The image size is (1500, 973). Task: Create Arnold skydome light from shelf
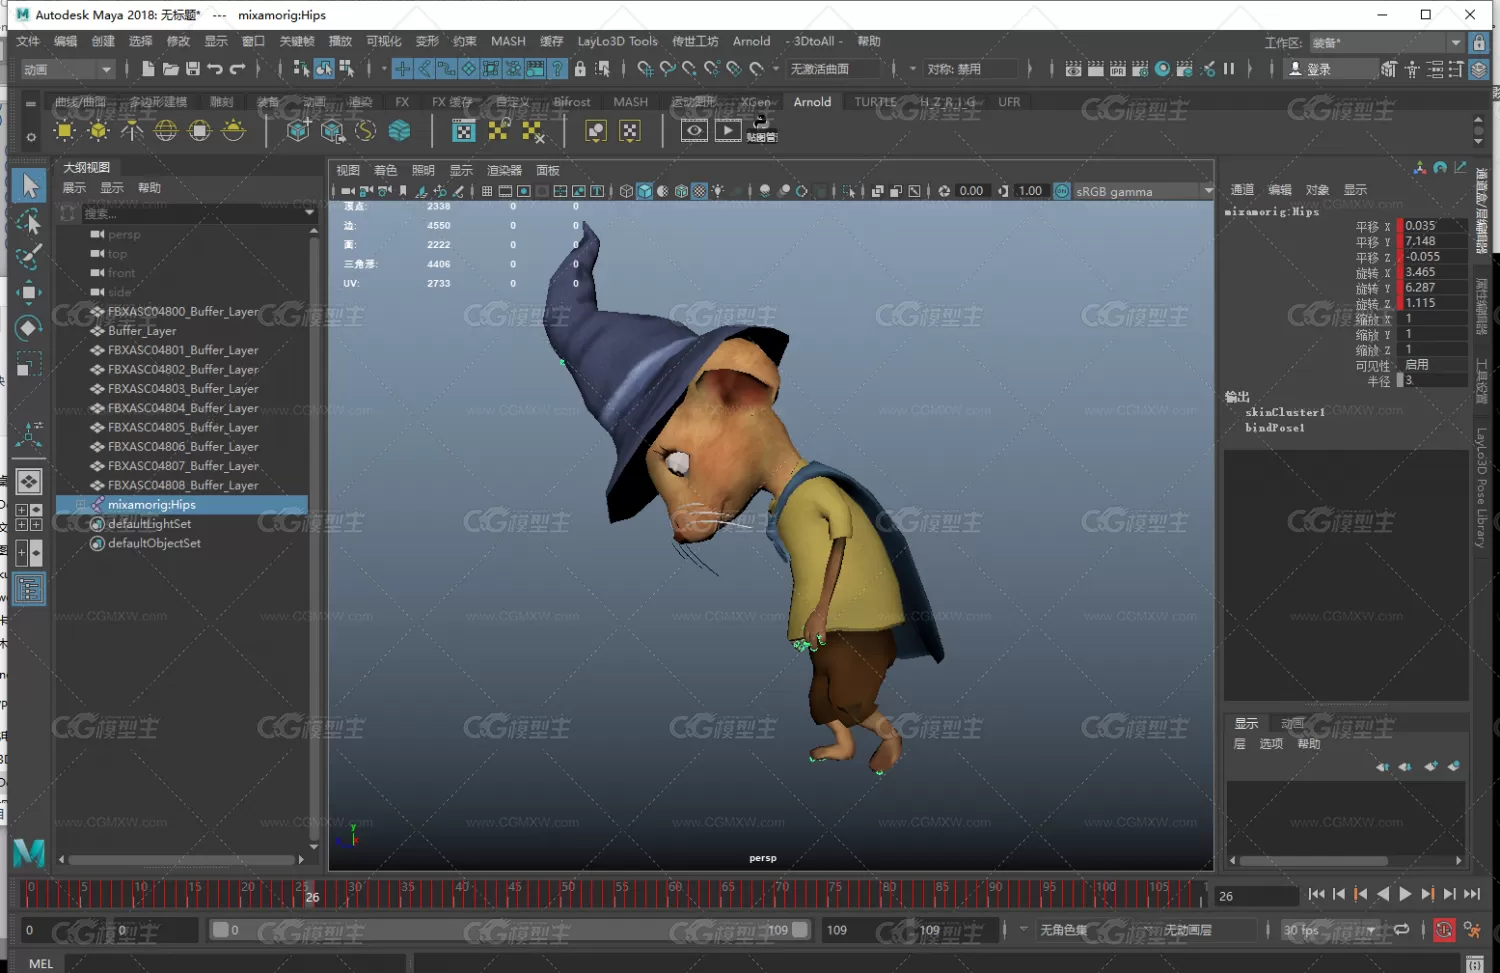point(166,131)
